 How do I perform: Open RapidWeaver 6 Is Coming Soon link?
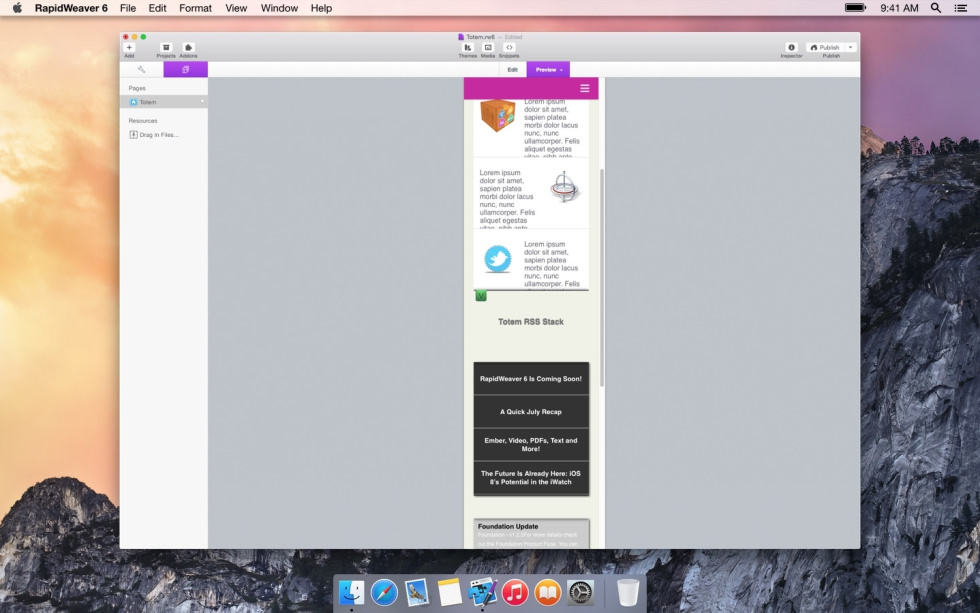[531, 379]
